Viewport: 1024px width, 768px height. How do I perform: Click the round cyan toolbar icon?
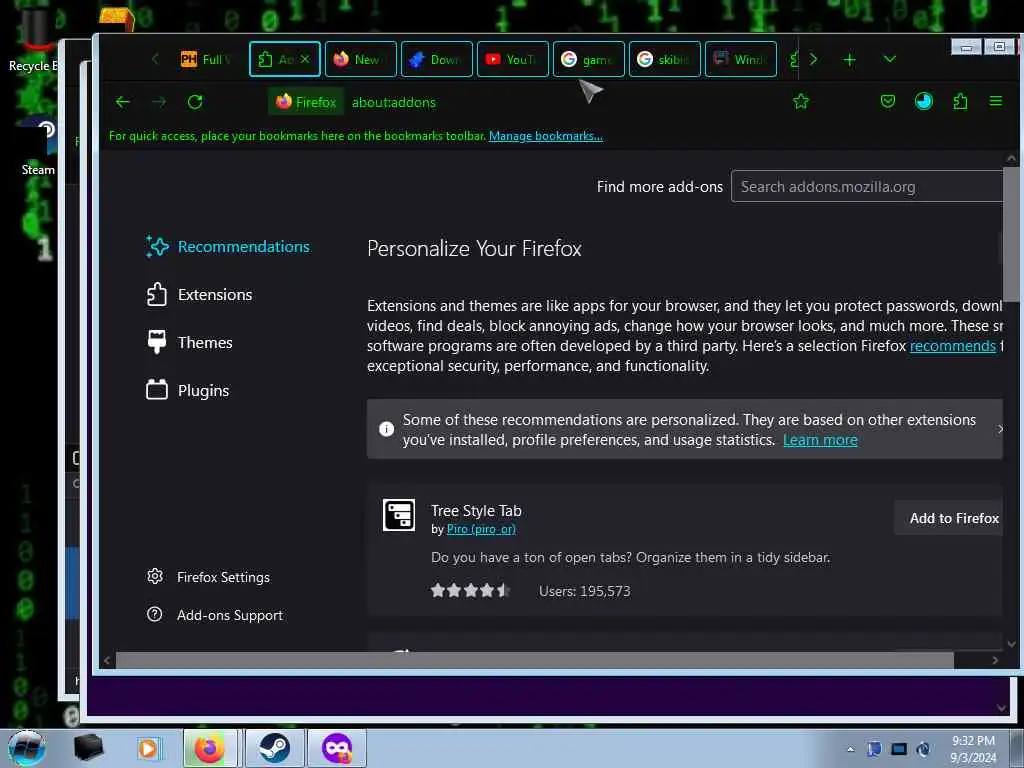(x=923, y=101)
